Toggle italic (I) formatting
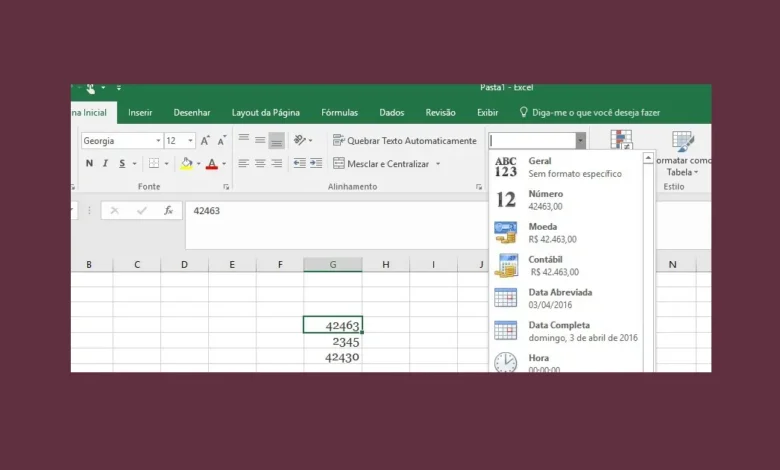The image size is (780, 470). (105, 163)
